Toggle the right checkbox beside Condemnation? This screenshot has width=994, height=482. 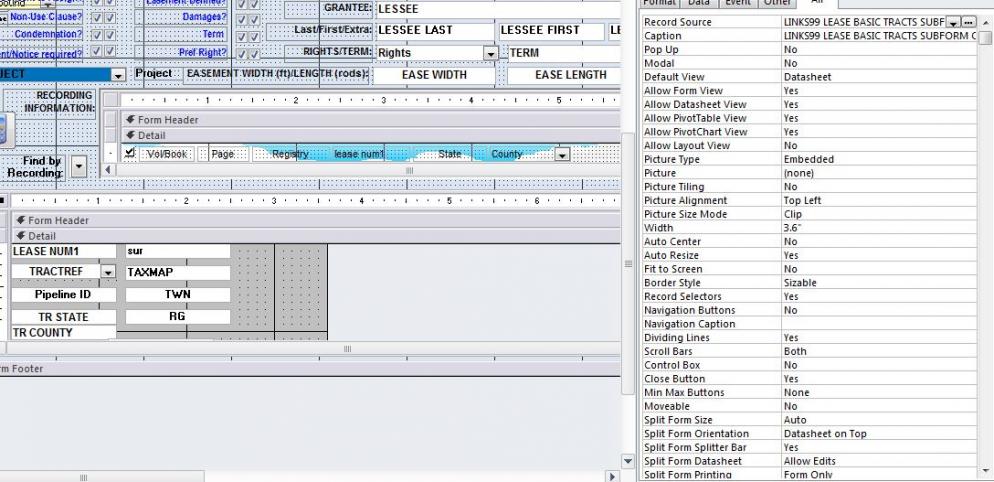(110, 35)
